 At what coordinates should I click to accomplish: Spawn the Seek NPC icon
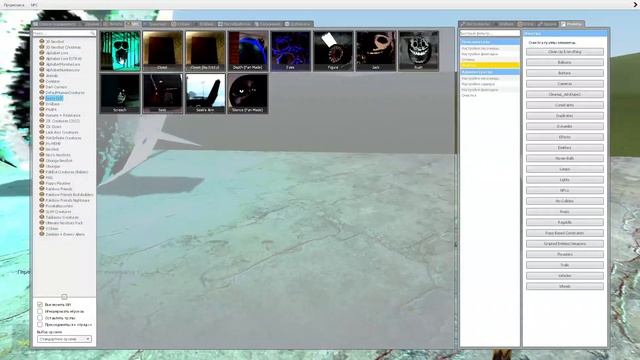(162, 93)
